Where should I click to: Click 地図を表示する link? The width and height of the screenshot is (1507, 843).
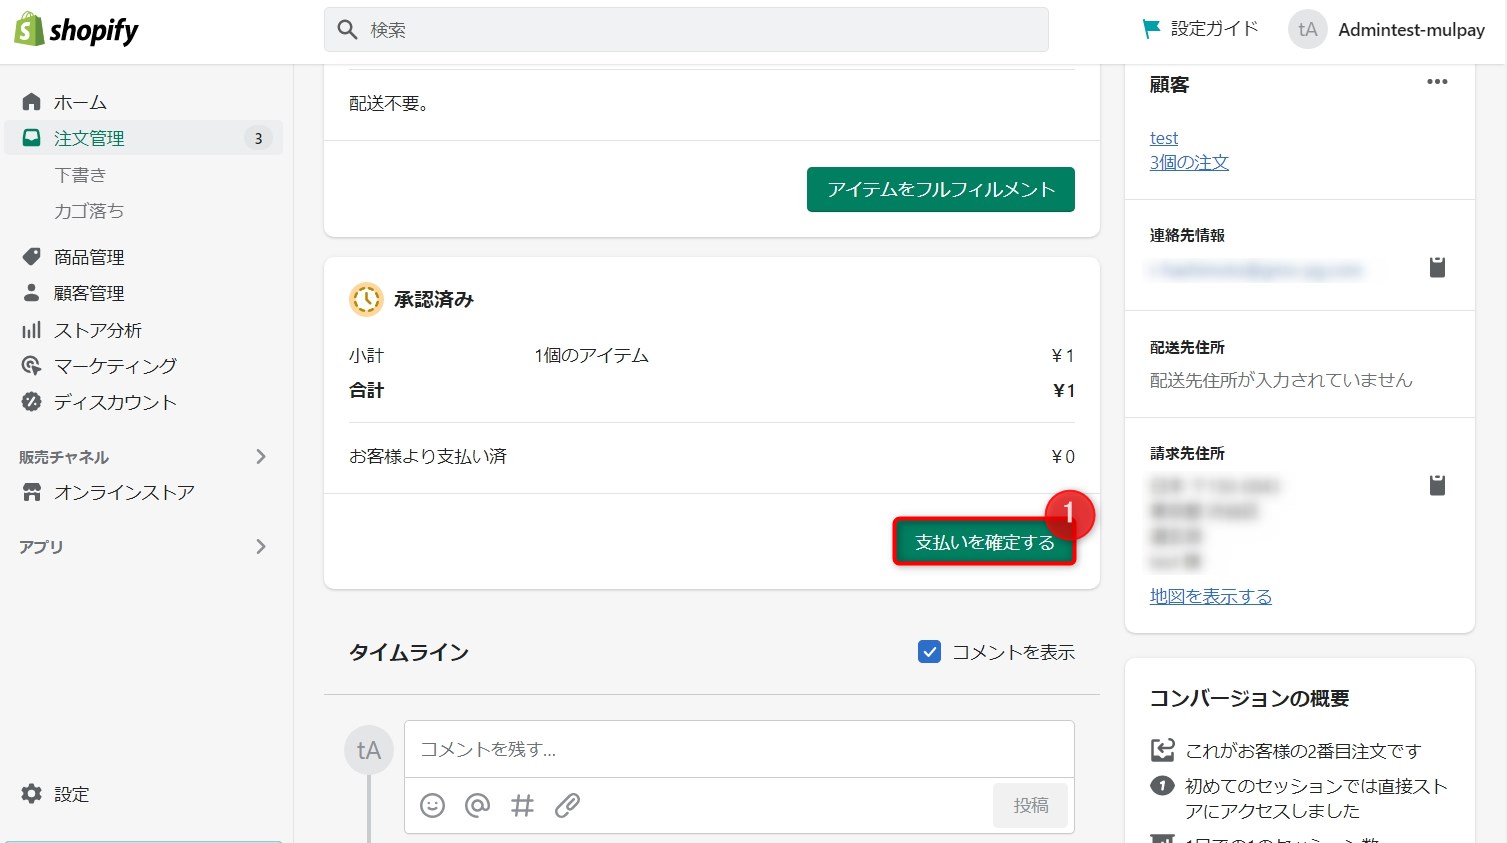point(1211,596)
